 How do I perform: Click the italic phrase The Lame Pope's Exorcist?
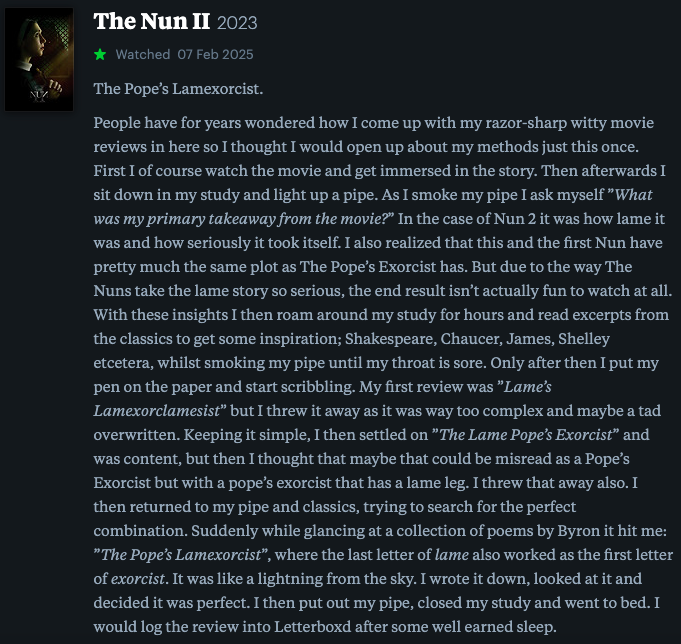526,435
